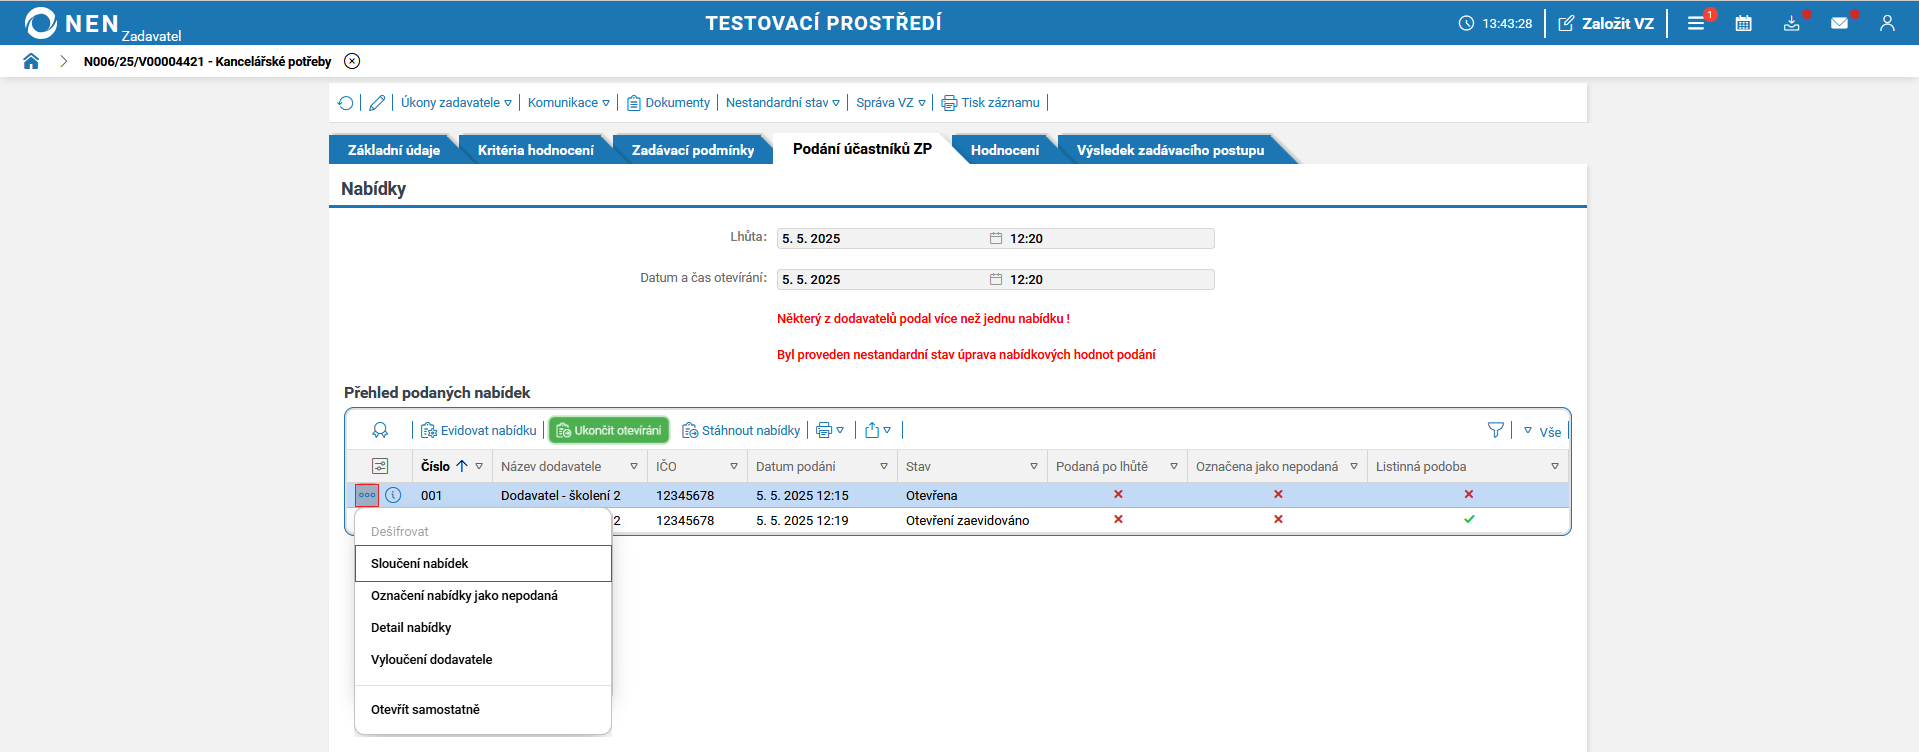Open the Stav column filter arrow
Screen dimensions: 1919x752
click(x=1033, y=467)
